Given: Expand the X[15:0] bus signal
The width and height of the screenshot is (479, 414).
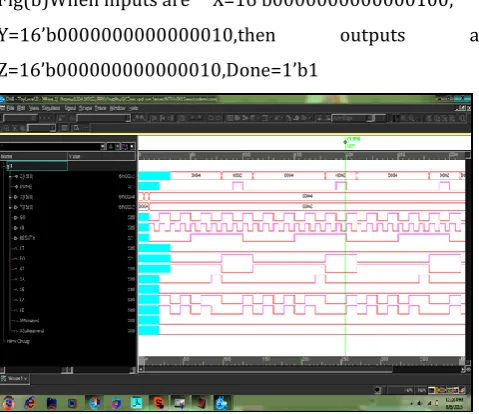Looking at the screenshot, I should 11,197.
